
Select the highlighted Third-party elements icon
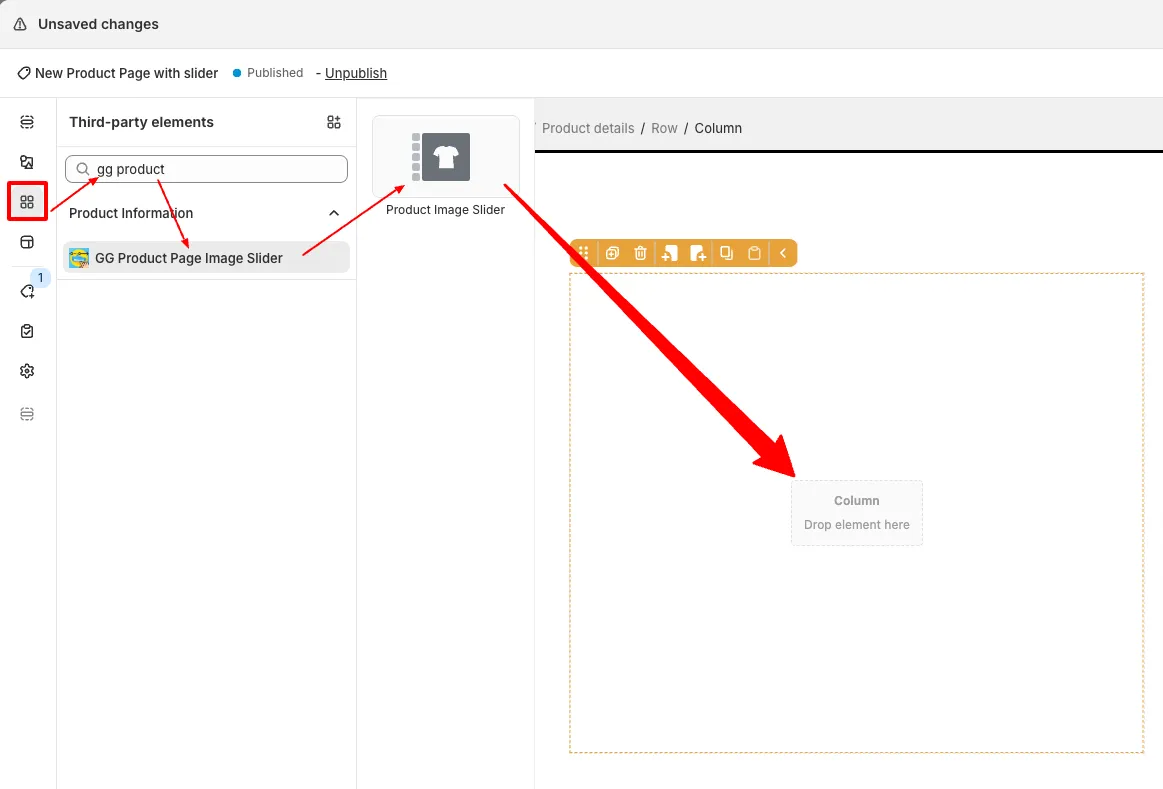click(27, 200)
